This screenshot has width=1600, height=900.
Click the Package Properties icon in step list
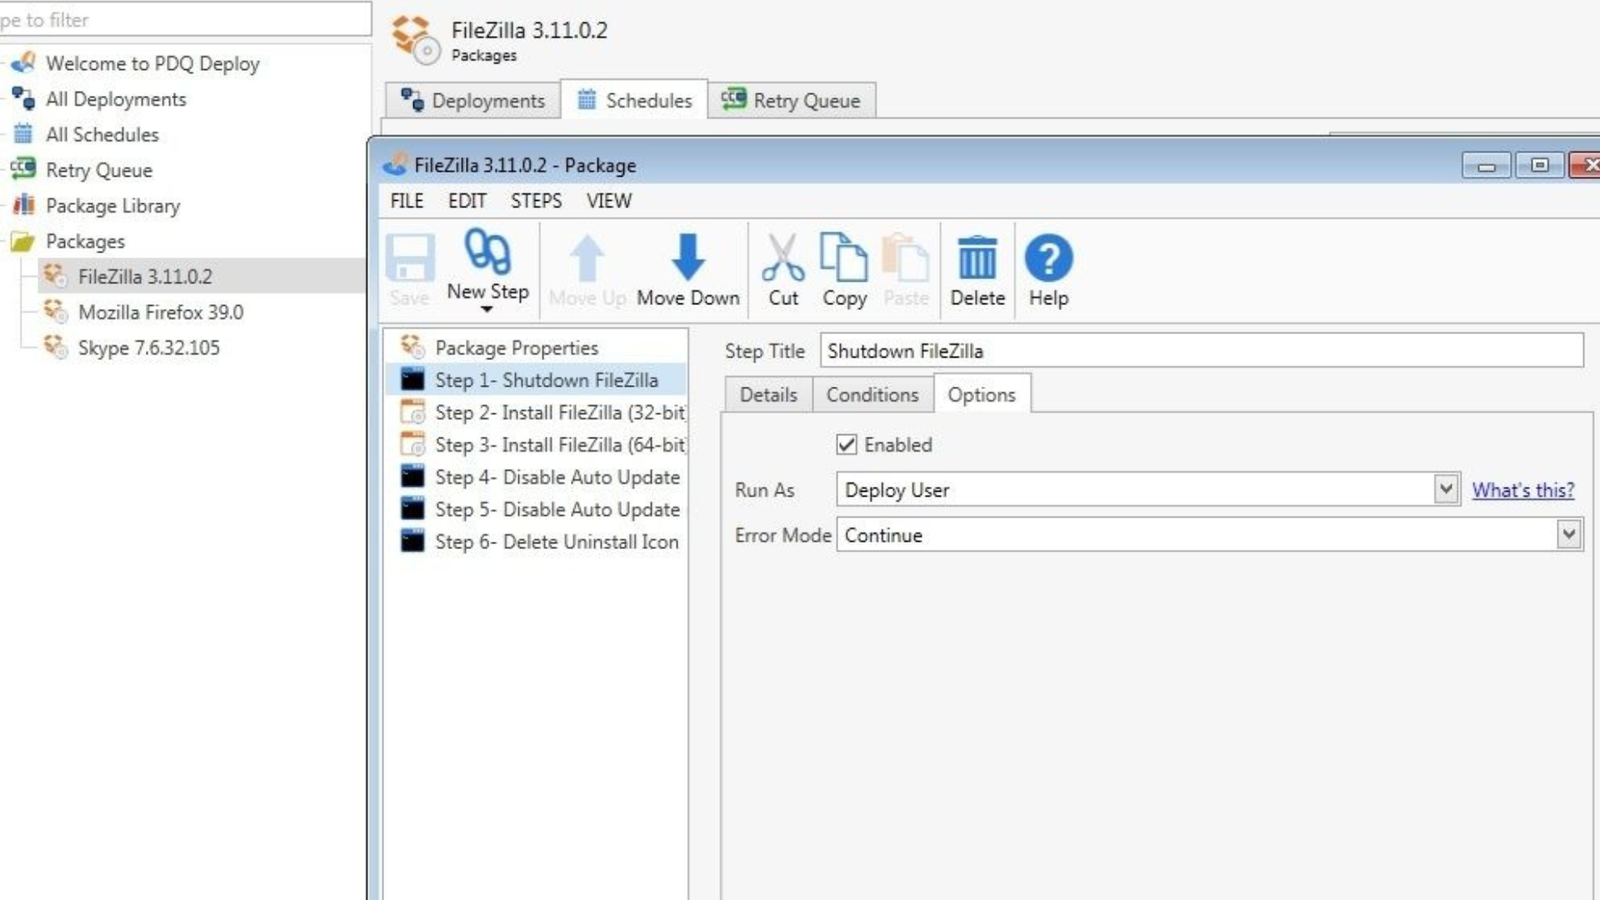coord(413,347)
